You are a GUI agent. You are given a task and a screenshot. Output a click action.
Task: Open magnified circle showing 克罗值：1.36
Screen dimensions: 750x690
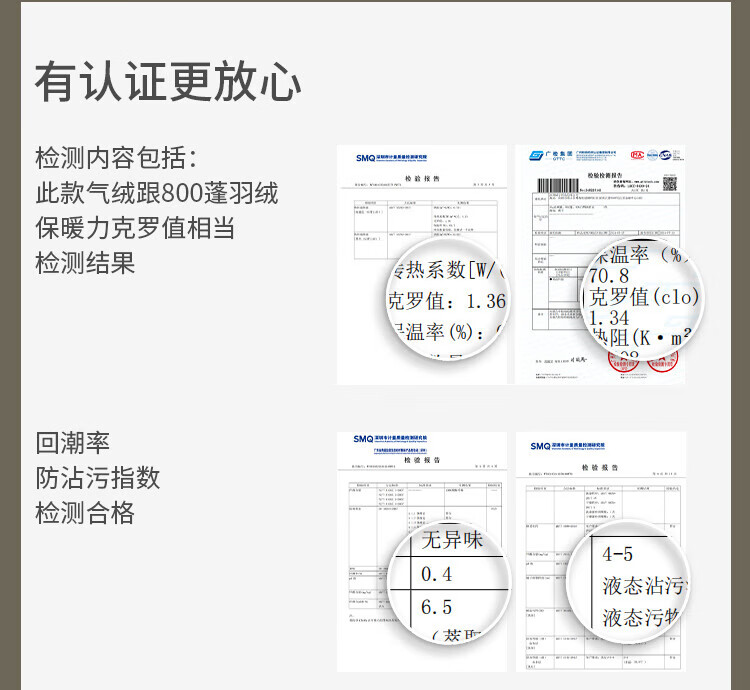tap(447, 299)
